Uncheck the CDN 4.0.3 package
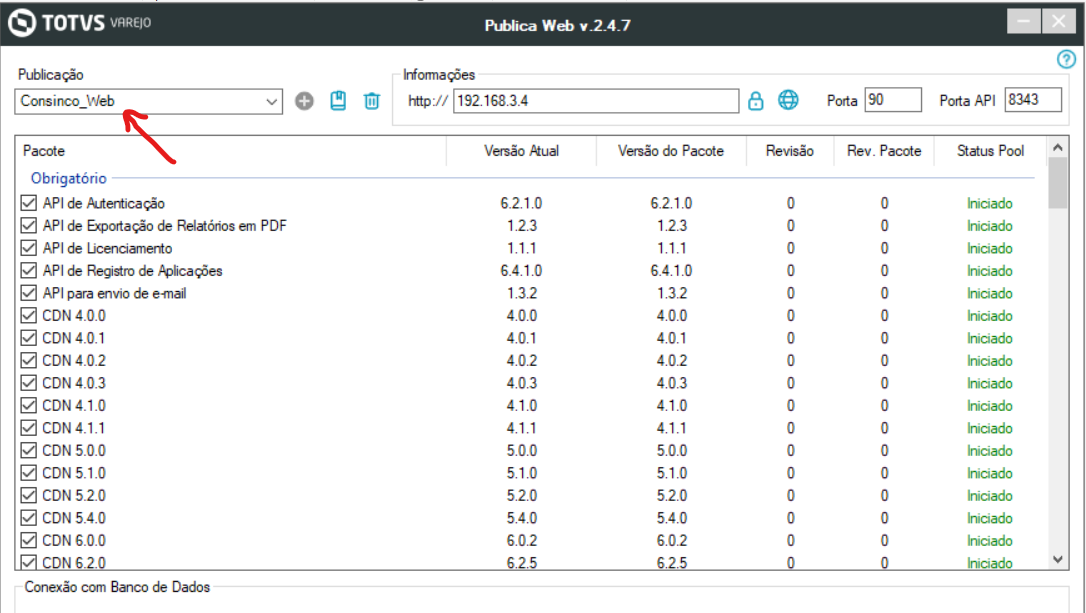 coord(28,383)
